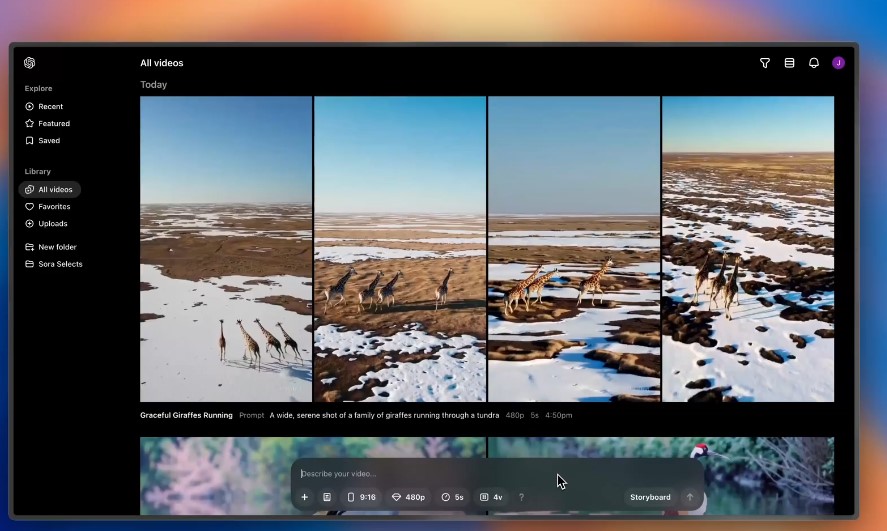Click the question mark help icon
887x531 pixels.
pyautogui.click(x=522, y=497)
